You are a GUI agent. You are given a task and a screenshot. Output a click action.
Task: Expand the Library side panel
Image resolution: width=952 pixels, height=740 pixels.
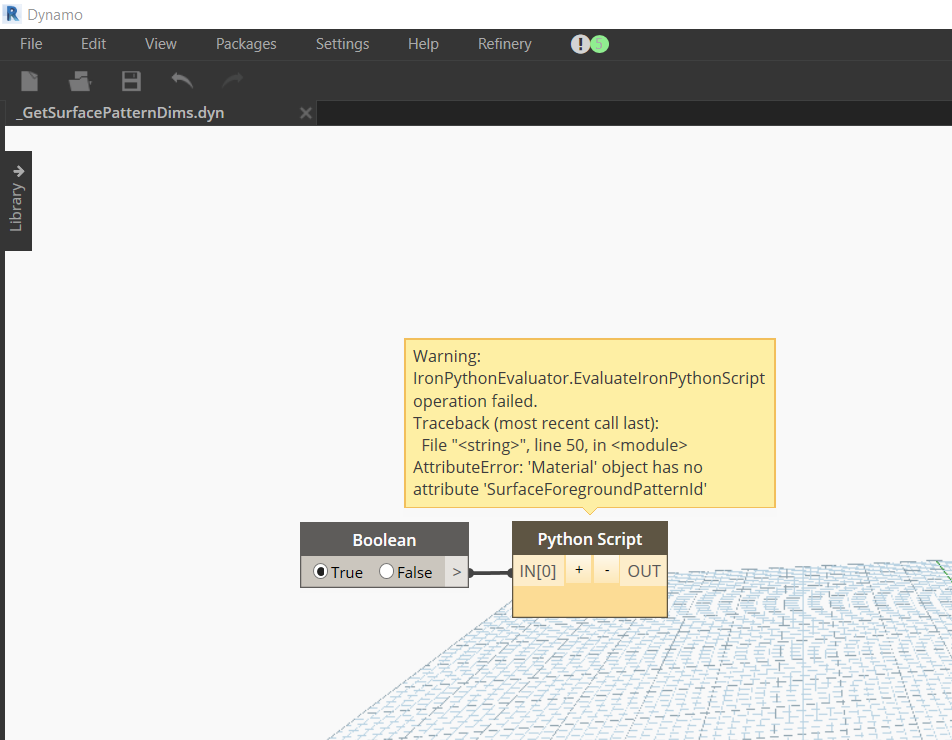pos(17,200)
